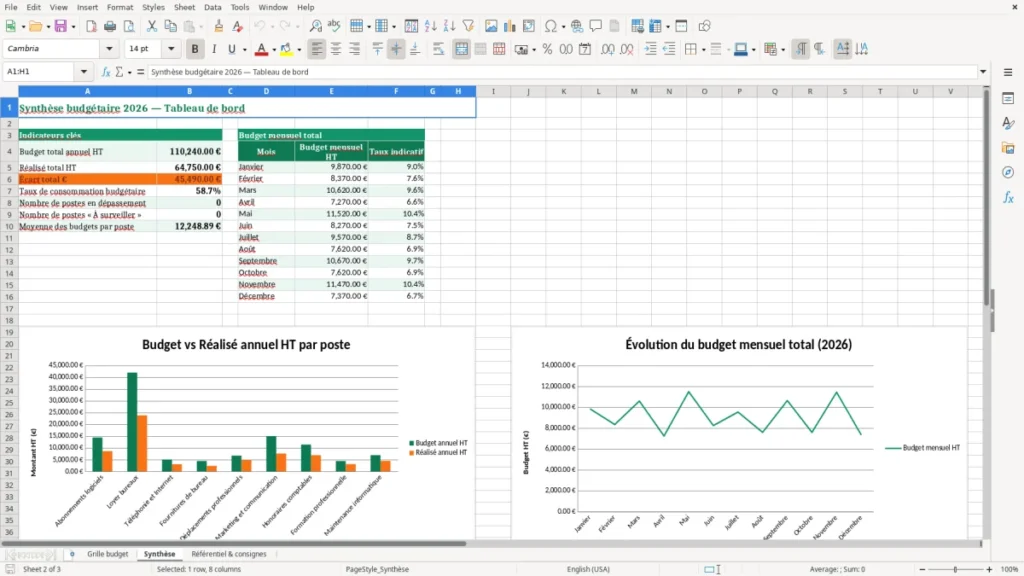Open the sidebar Gallery icon

coord(1008,148)
